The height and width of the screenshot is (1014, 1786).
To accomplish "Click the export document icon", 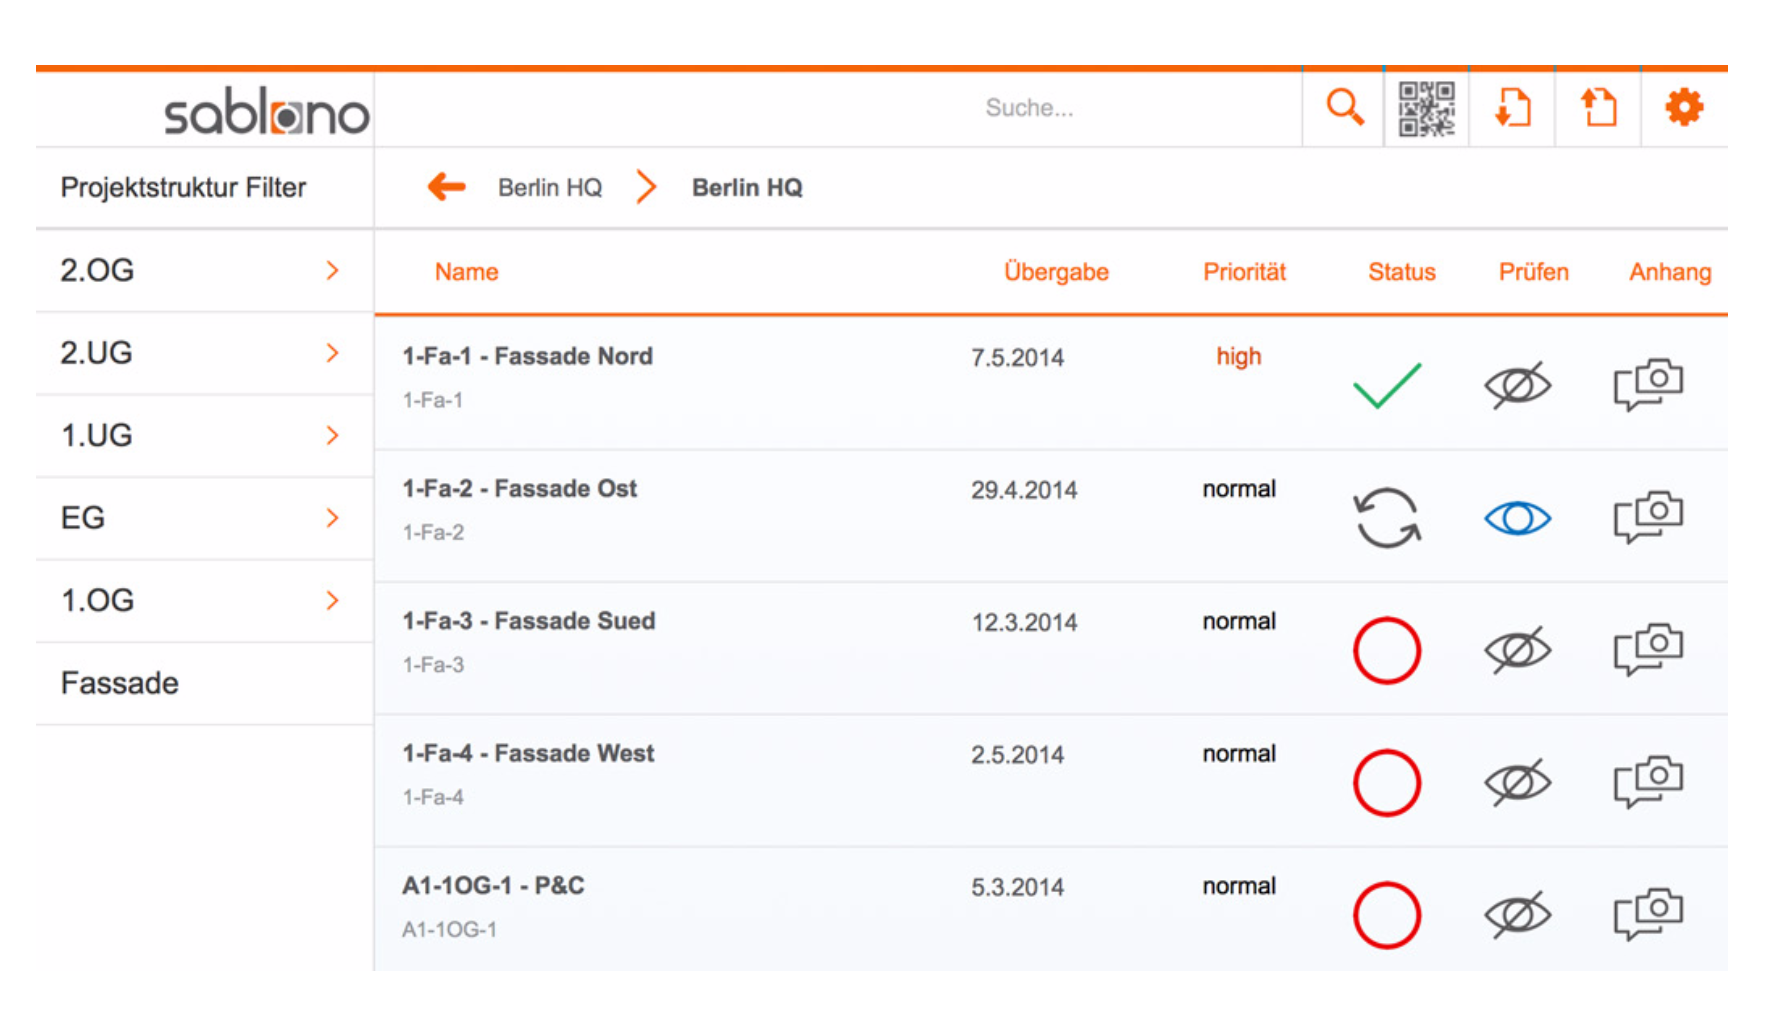I will pos(1598,108).
